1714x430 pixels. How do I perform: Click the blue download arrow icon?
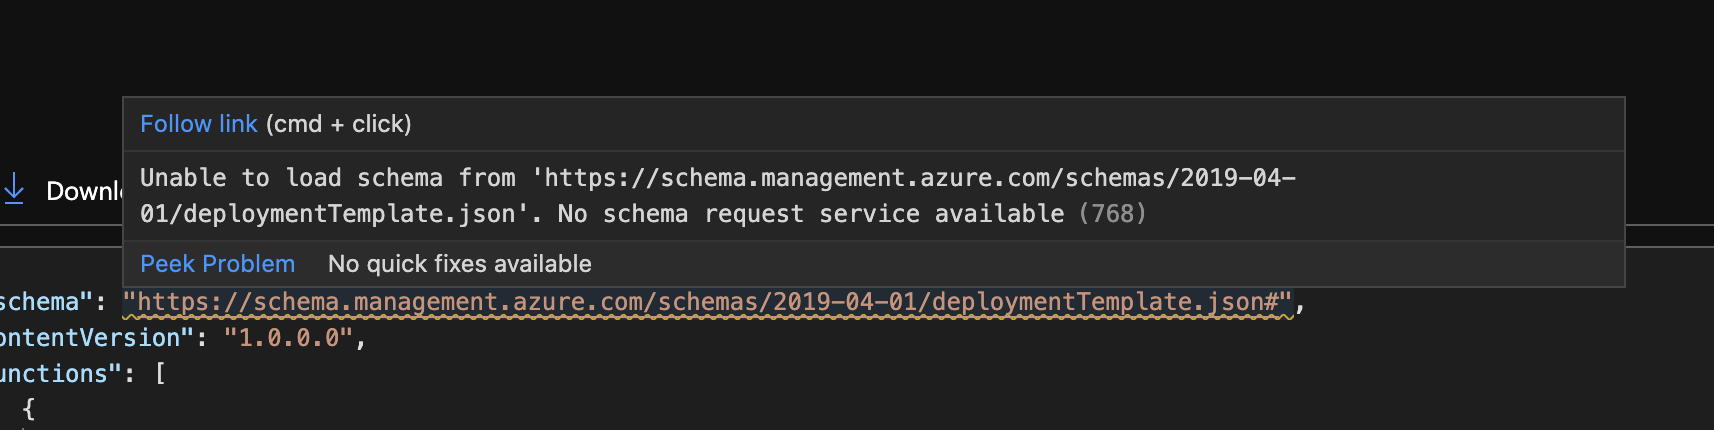pos(14,188)
